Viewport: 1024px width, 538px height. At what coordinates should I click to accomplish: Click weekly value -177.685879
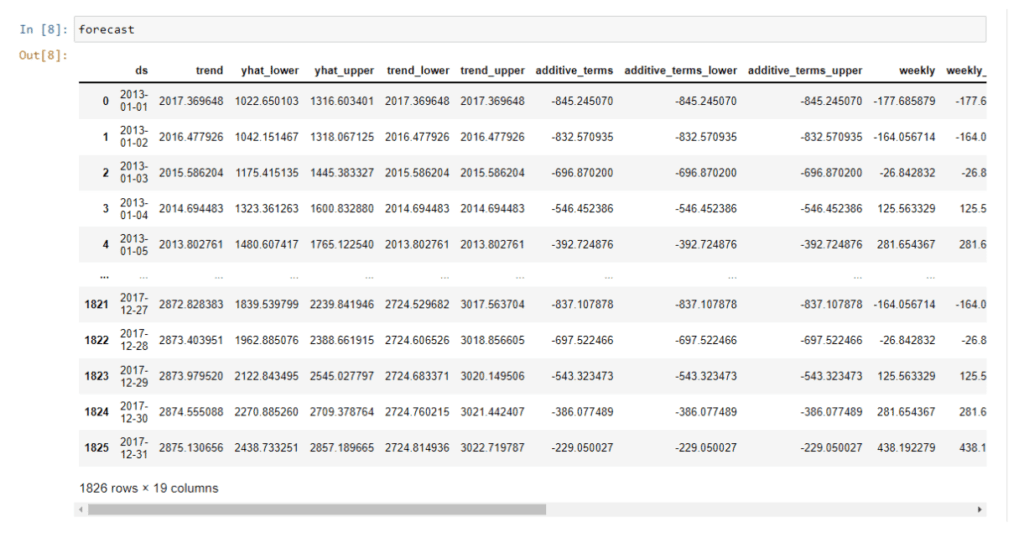click(x=904, y=101)
